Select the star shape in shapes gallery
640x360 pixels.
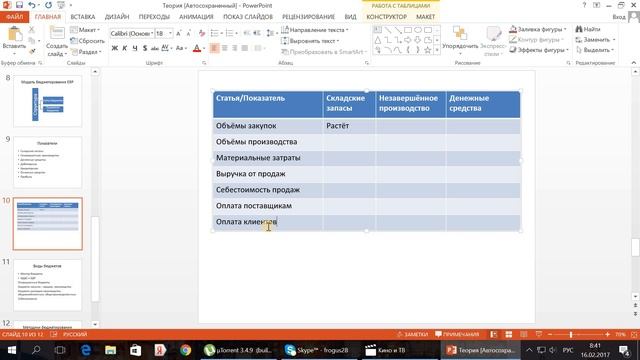coord(427,50)
